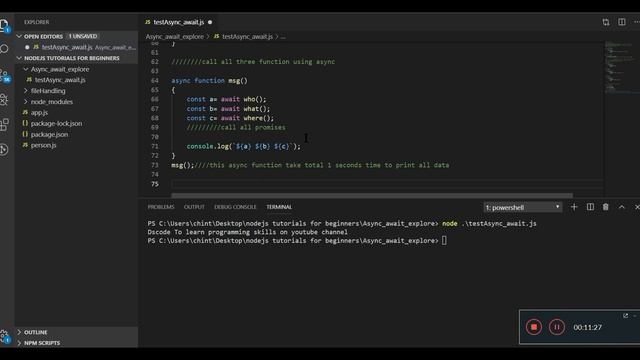The image size is (640, 360).
Task: Select the powershell terminal dropdown
Action: pos(522,207)
